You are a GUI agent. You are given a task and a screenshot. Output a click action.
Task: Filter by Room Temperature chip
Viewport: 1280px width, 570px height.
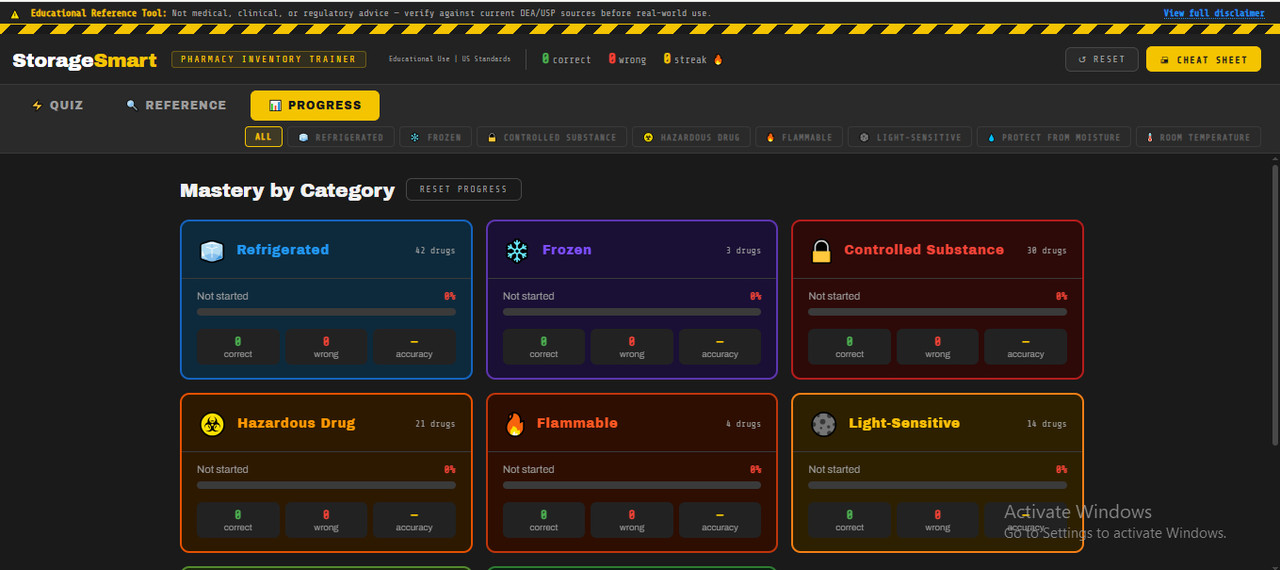tap(1198, 137)
